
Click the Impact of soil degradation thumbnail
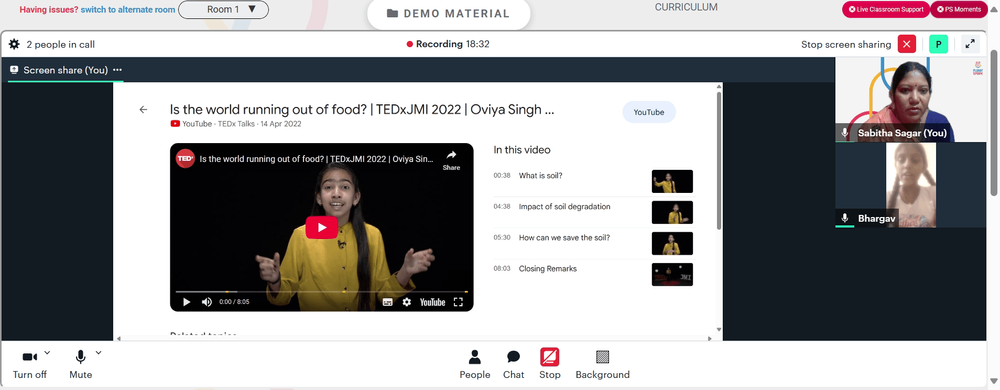(x=672, y=212)
